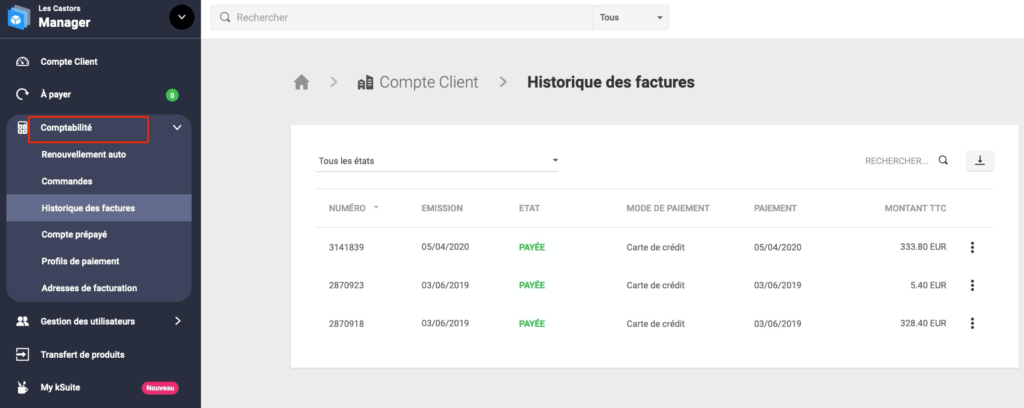This screenshot has height=408, width=1024.
Task: Select the Comptabilité menu label
Action: click(x=66, y=128)
